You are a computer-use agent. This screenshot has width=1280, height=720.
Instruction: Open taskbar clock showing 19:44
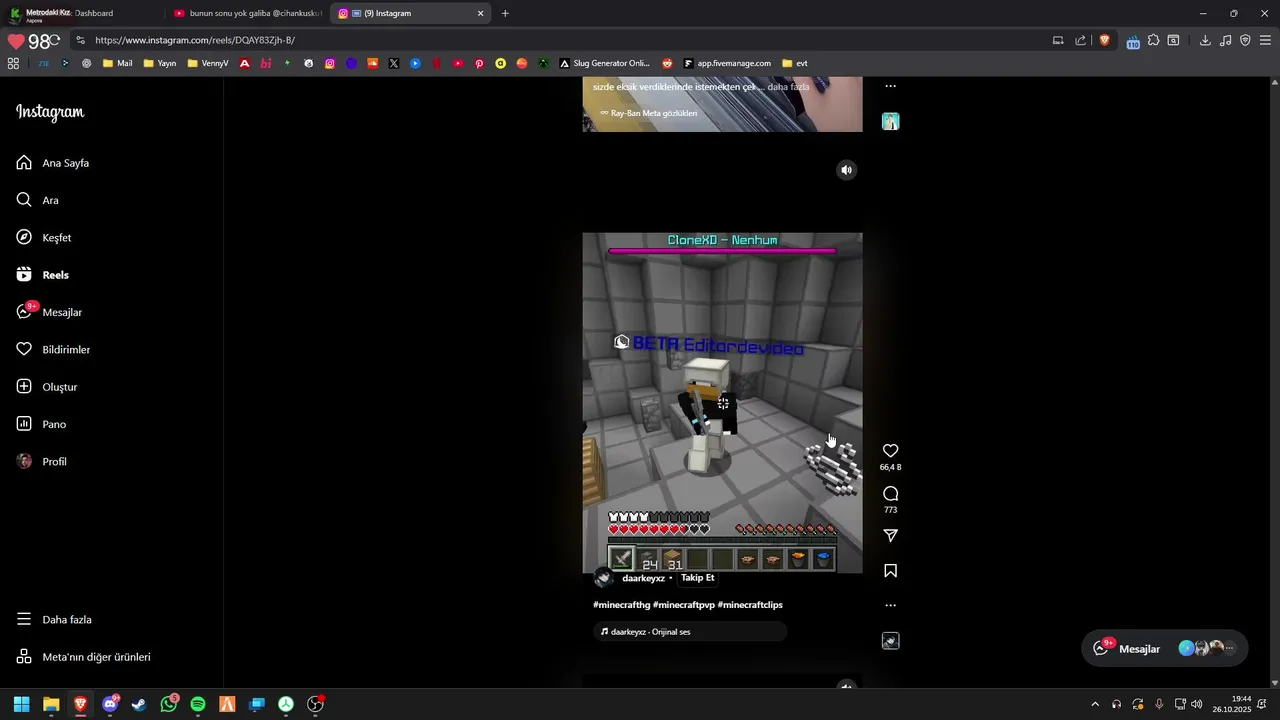[x=1232, y=704]
